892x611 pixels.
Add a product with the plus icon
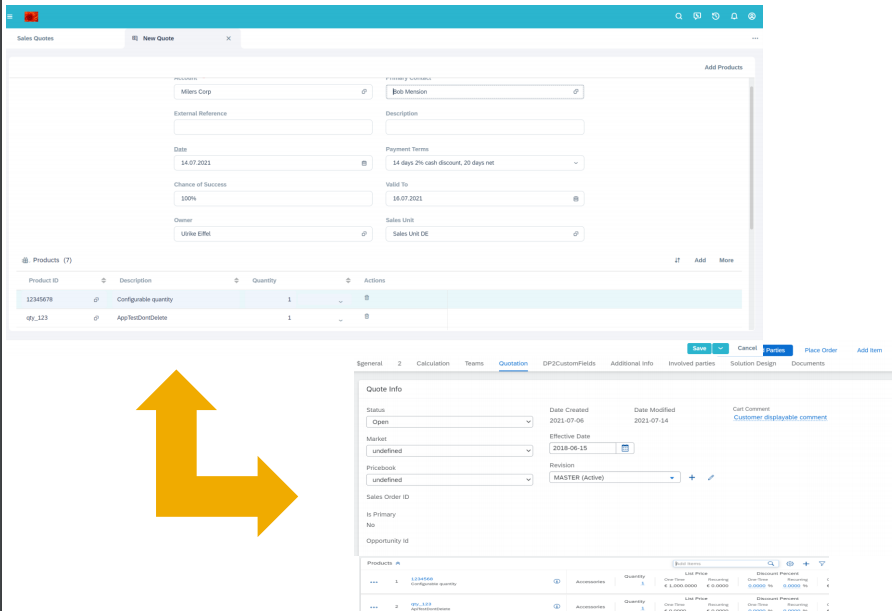pos(805,563)
